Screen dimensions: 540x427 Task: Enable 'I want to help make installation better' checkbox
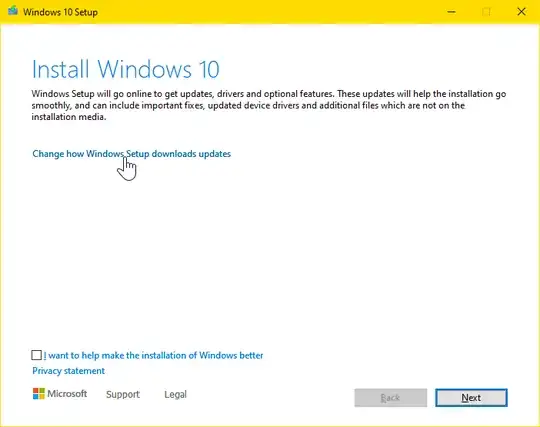[37, 355]
